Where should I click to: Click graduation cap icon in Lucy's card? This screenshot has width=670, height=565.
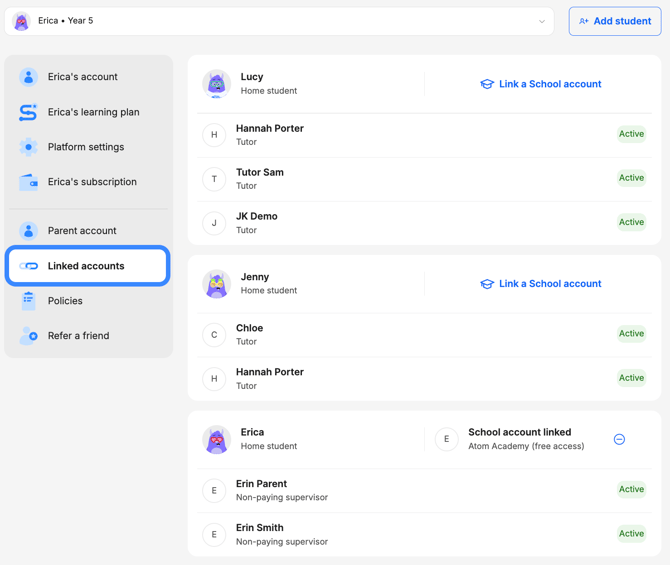tap(487, 84)
